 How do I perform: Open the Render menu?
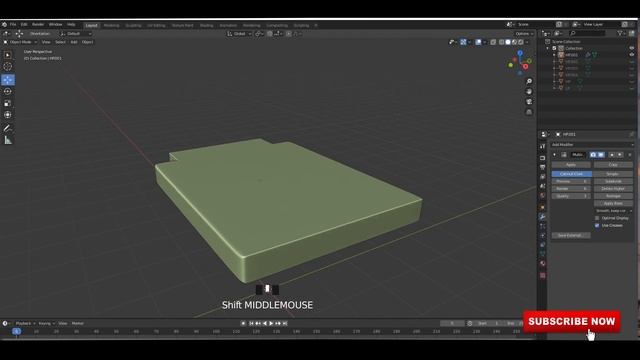[38, 24]
